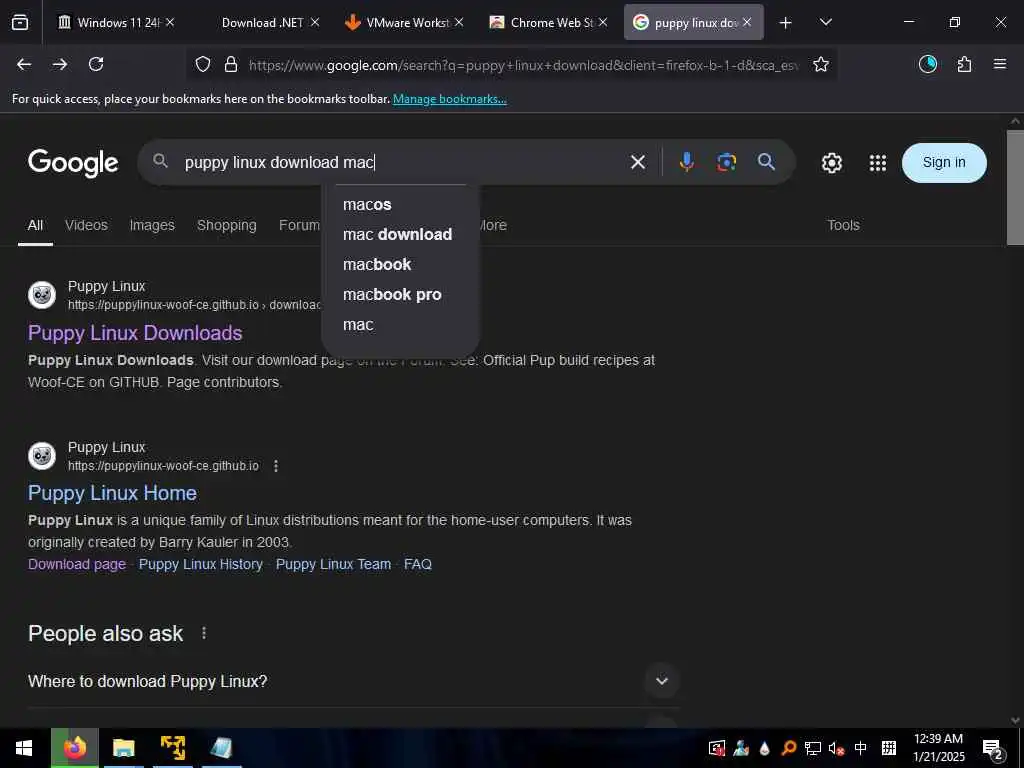Click the Google logo

tap(73, 163)
